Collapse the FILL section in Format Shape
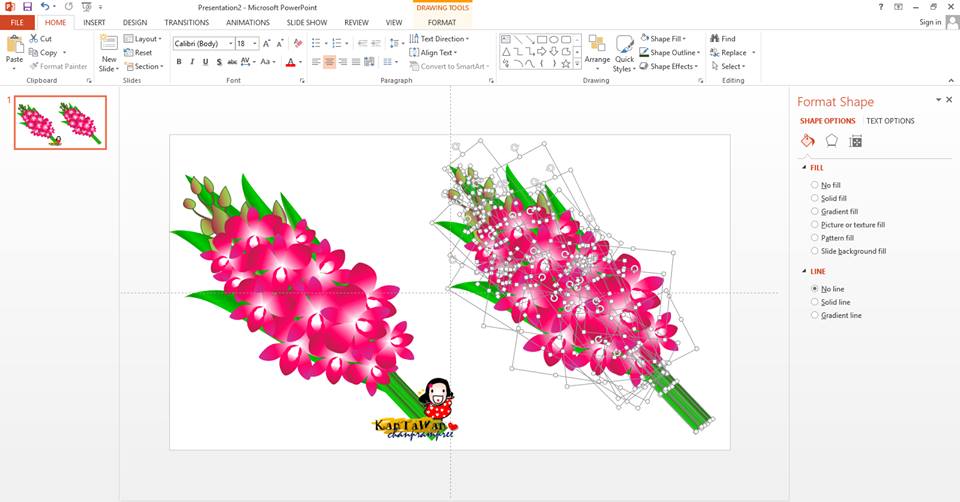Screen dimensions: 960x502 pos(804,168)
